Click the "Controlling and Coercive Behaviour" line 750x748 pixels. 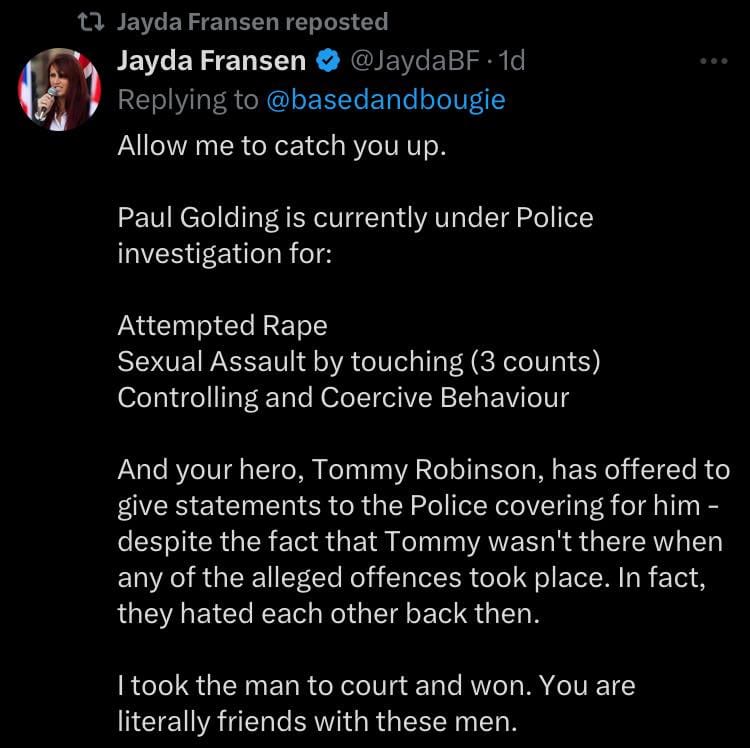(x=343, y=397)
